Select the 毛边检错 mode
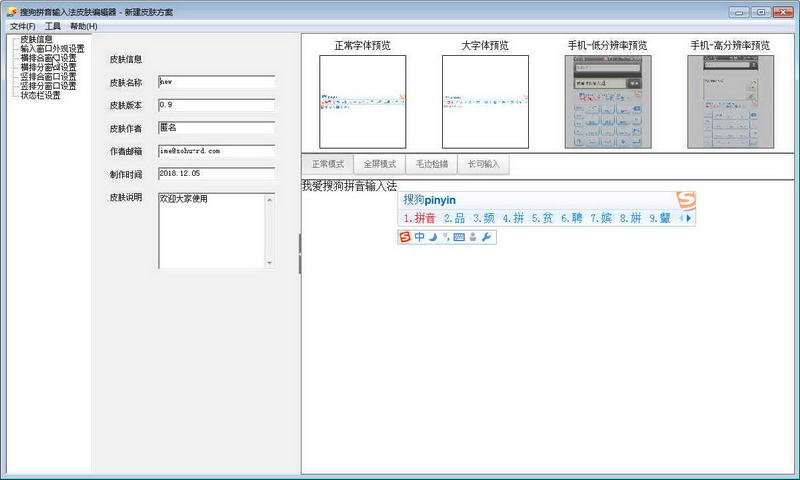This screenshot has height=480, width=800. tap(431, 164)
